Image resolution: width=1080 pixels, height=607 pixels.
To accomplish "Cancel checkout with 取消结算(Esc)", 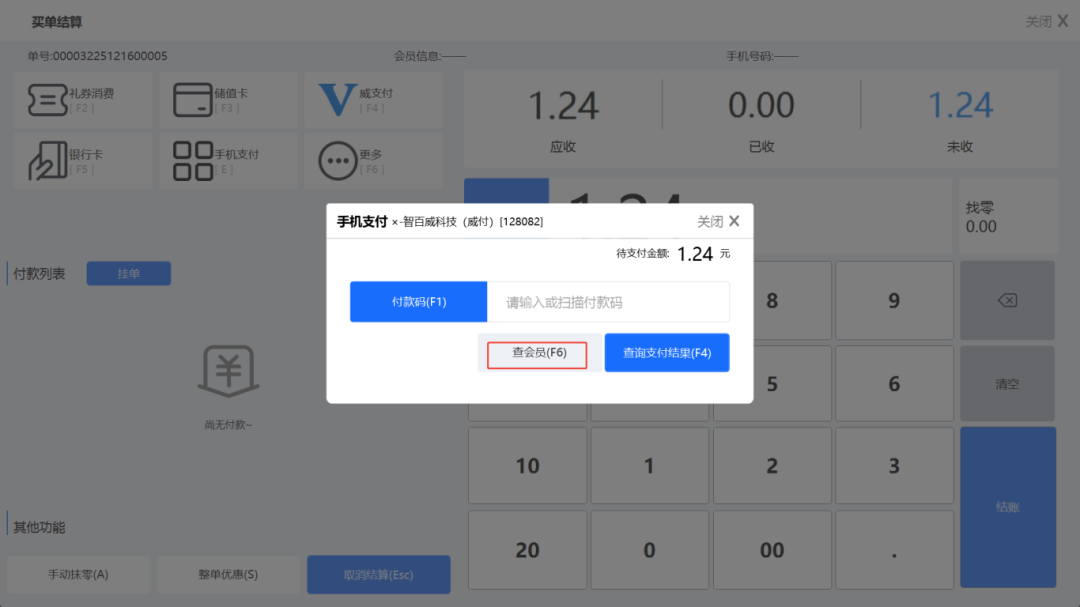I will [378, 575].
